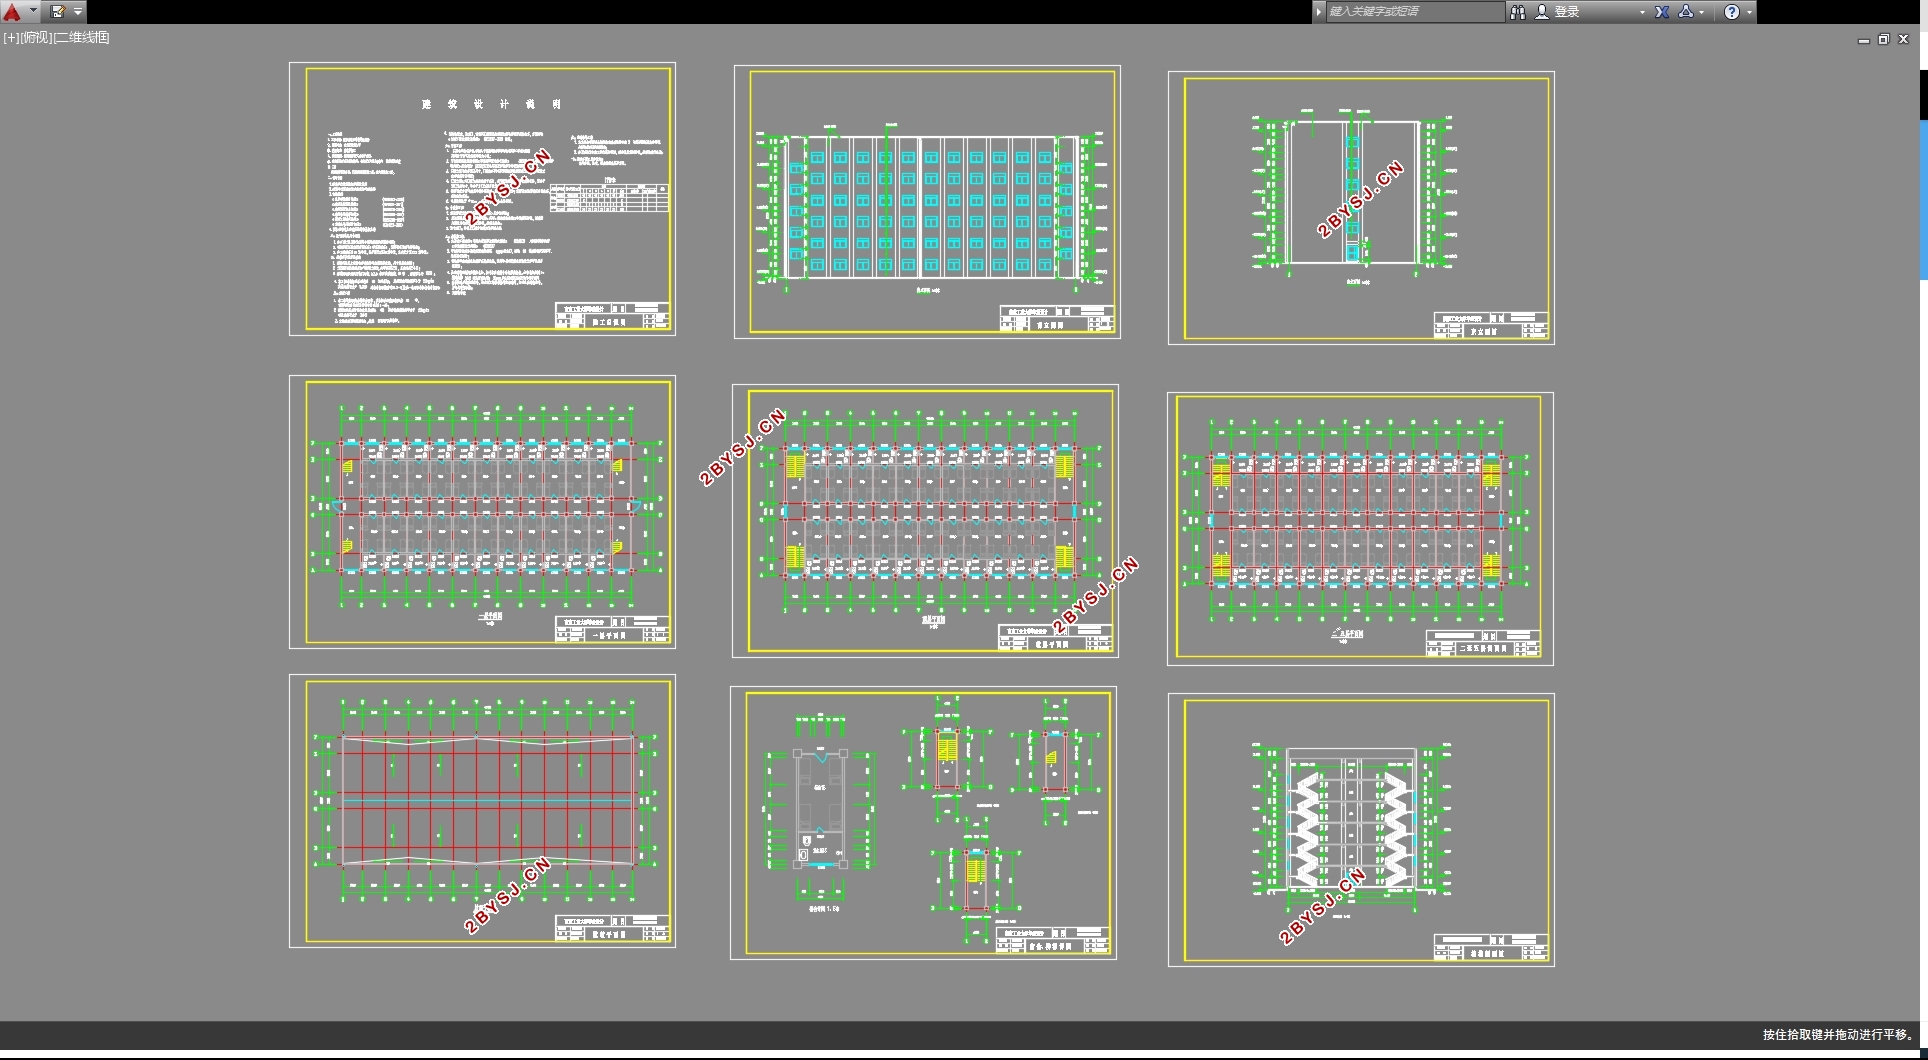Image resolution: width=1928 pixels, height=1060 pixels.
Task: Restore down the drawing window
Action: (x=1883, y=40)
